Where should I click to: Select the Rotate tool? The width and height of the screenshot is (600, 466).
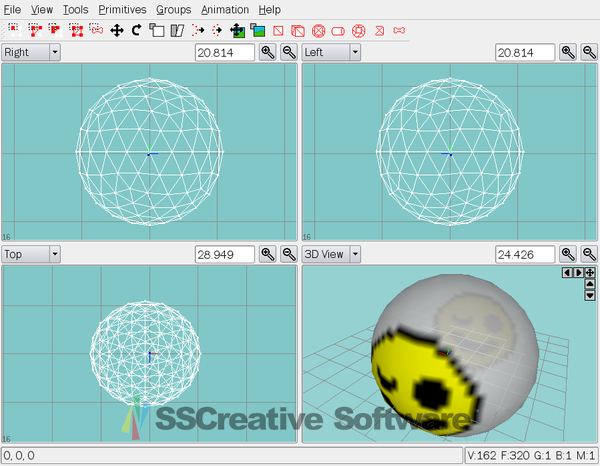[137, 30]
